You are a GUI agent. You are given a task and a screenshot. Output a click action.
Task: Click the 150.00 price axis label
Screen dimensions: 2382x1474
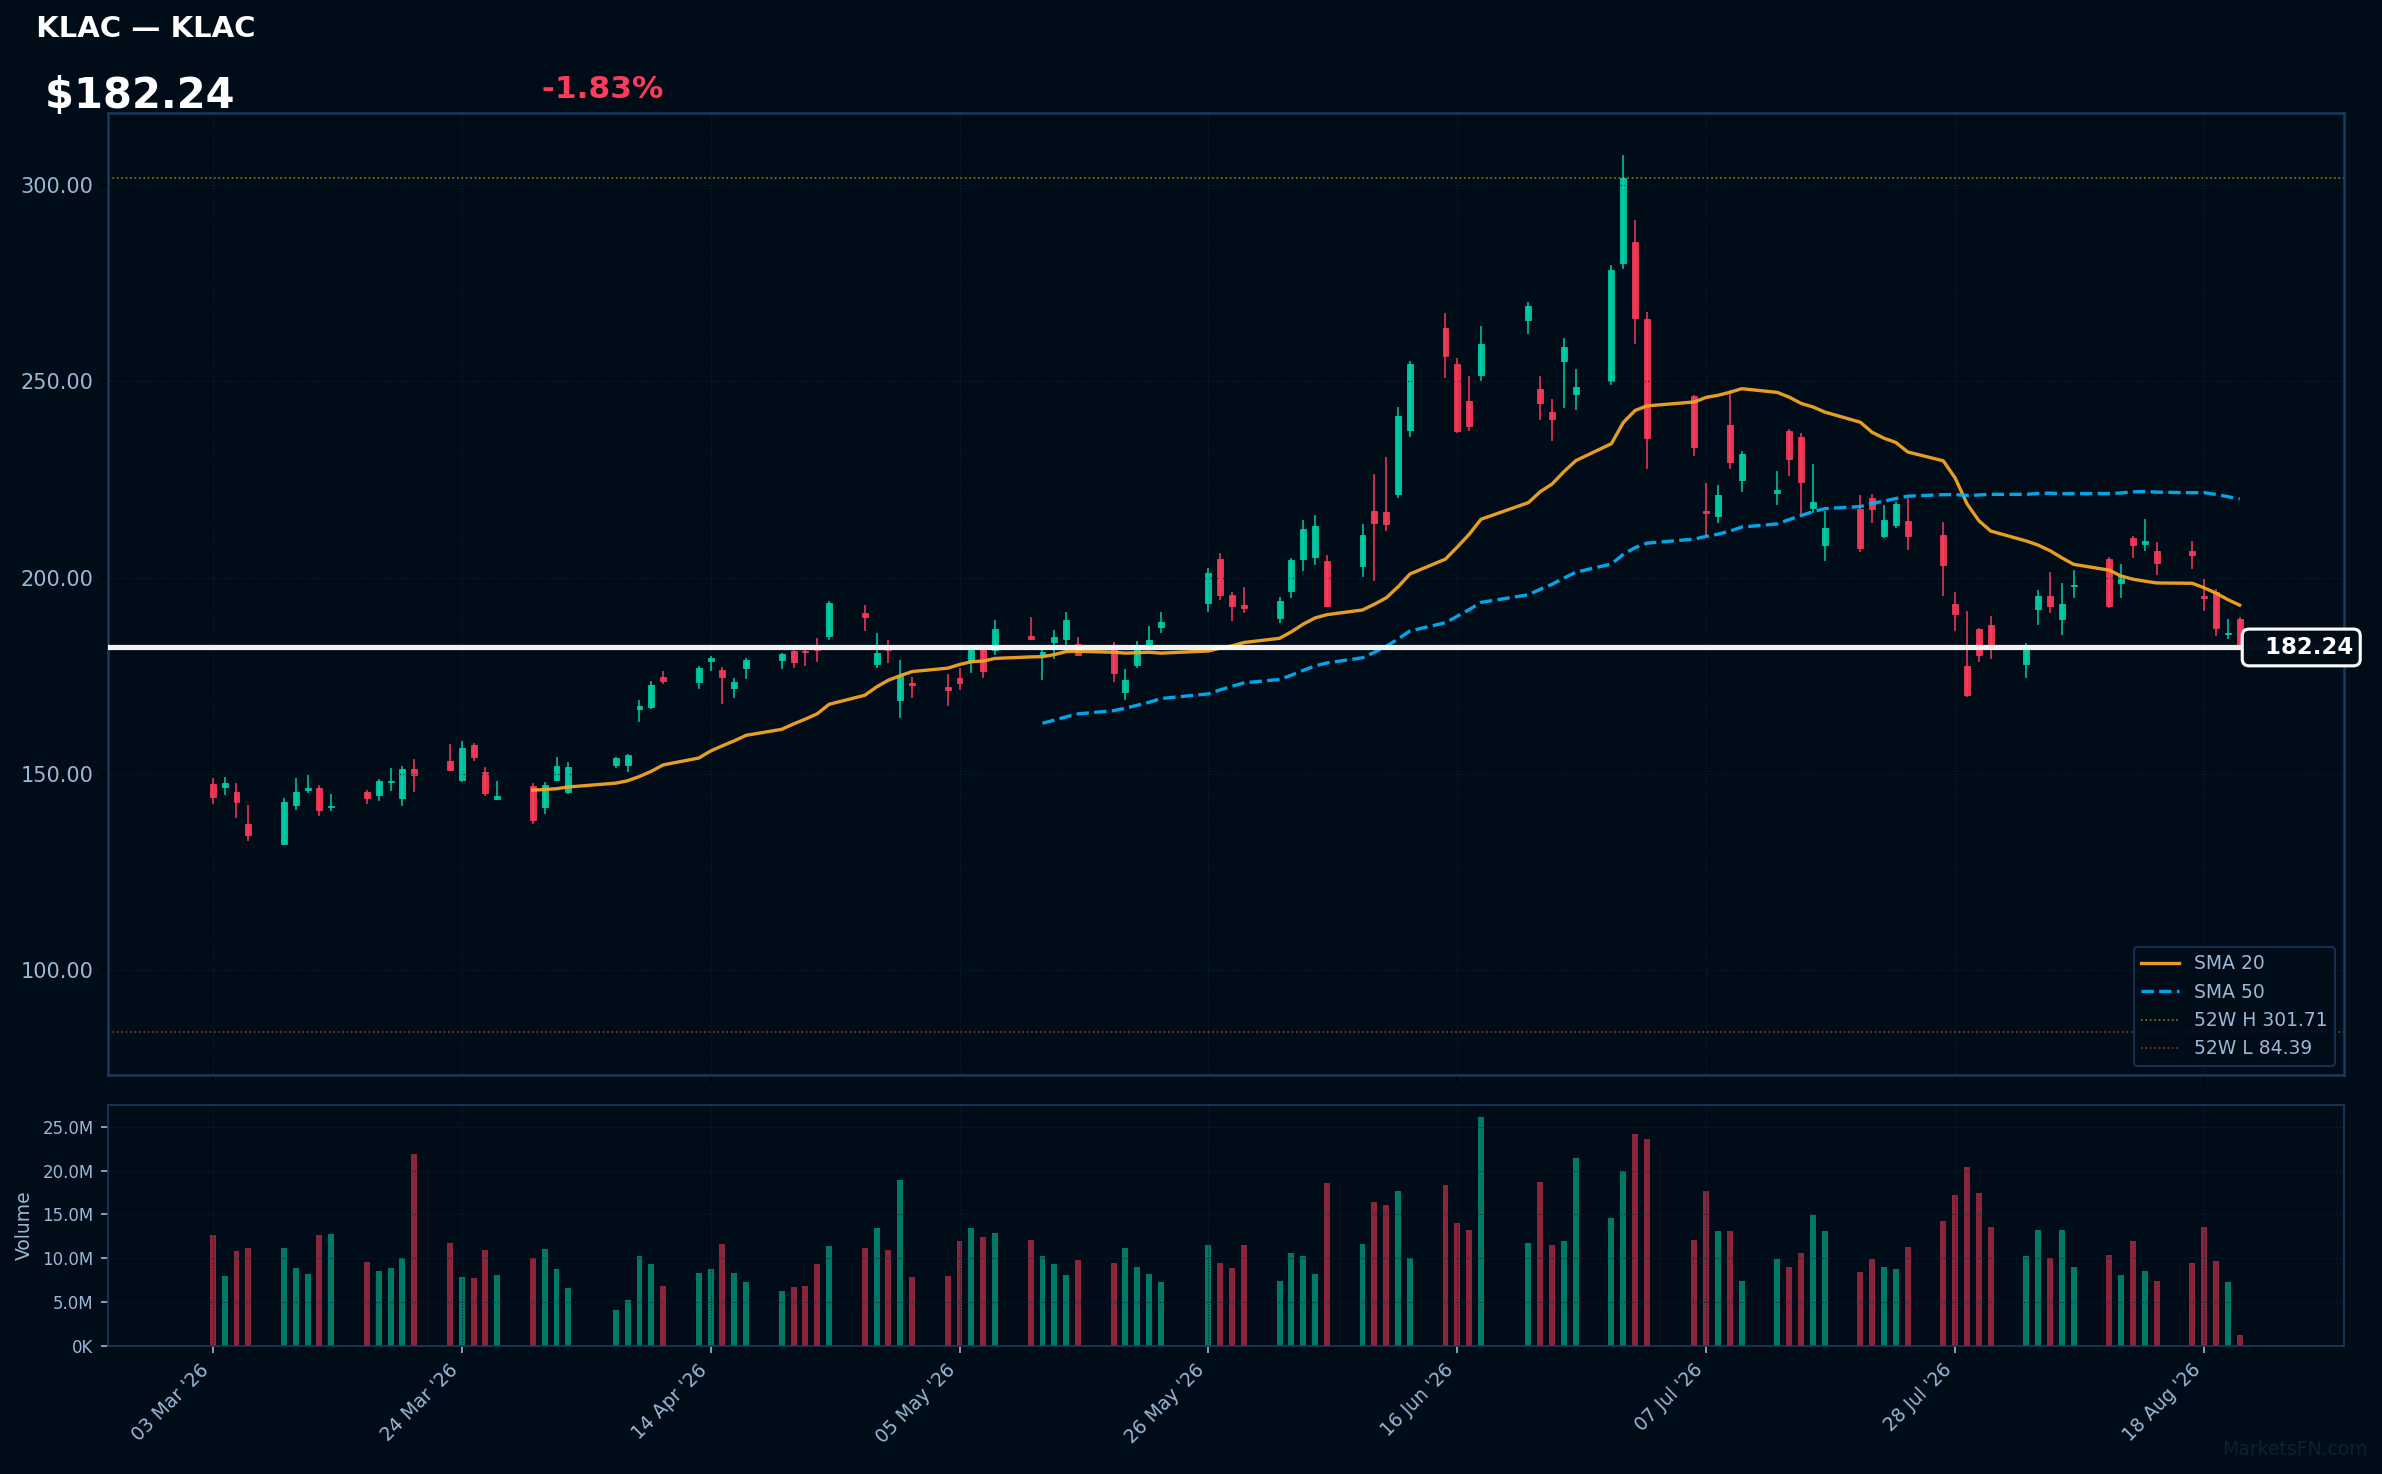click(57, 775)
